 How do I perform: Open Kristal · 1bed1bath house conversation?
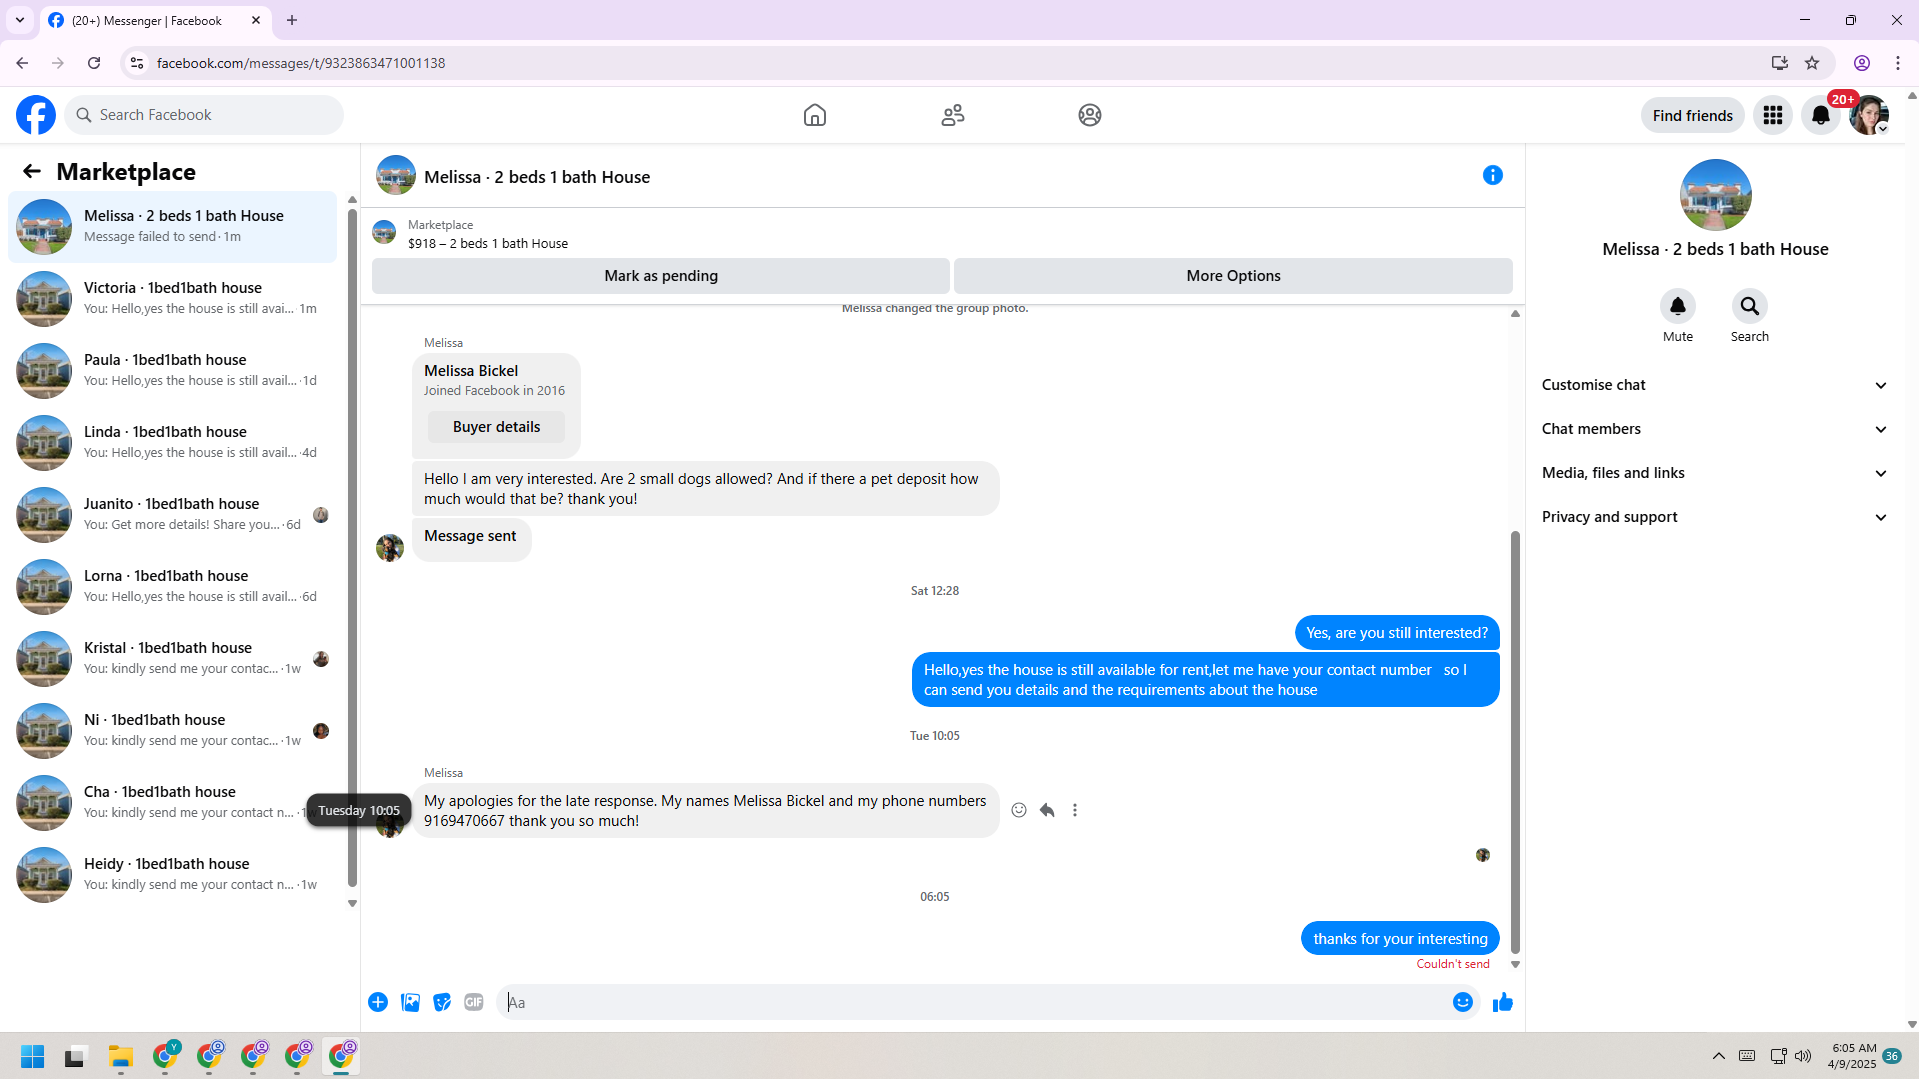[172, 659]
